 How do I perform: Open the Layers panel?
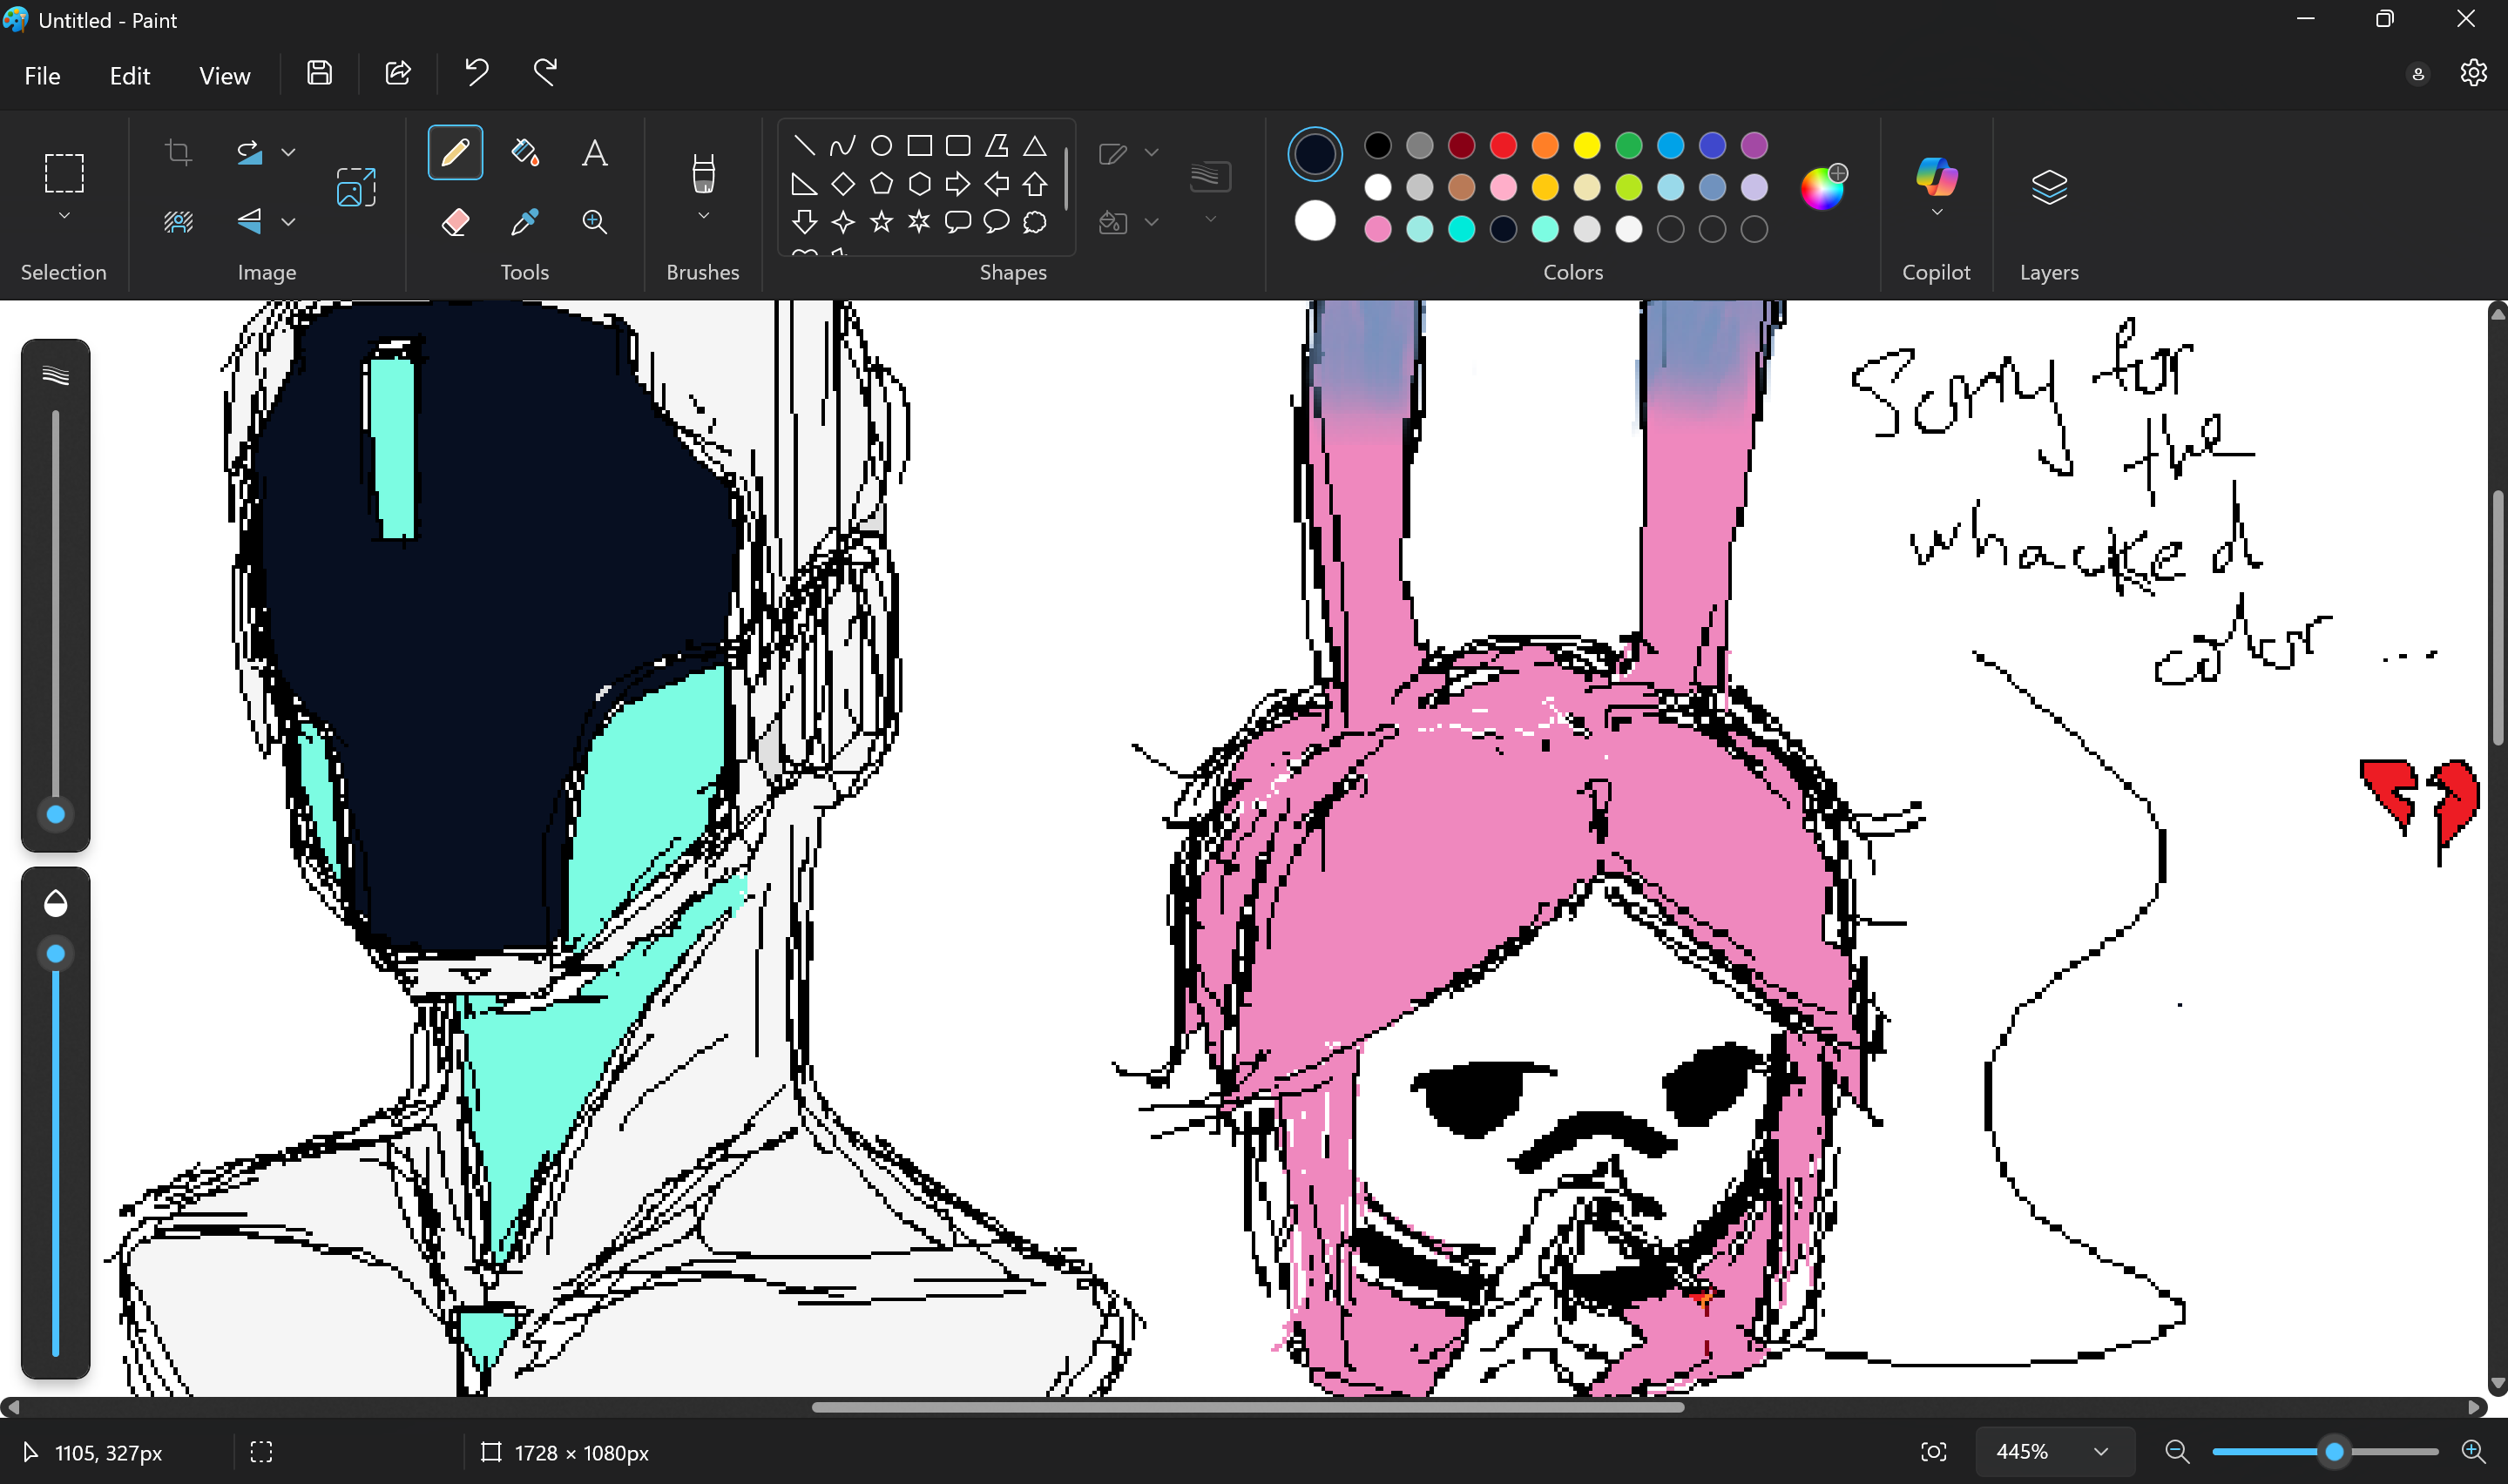point(2048,186)
